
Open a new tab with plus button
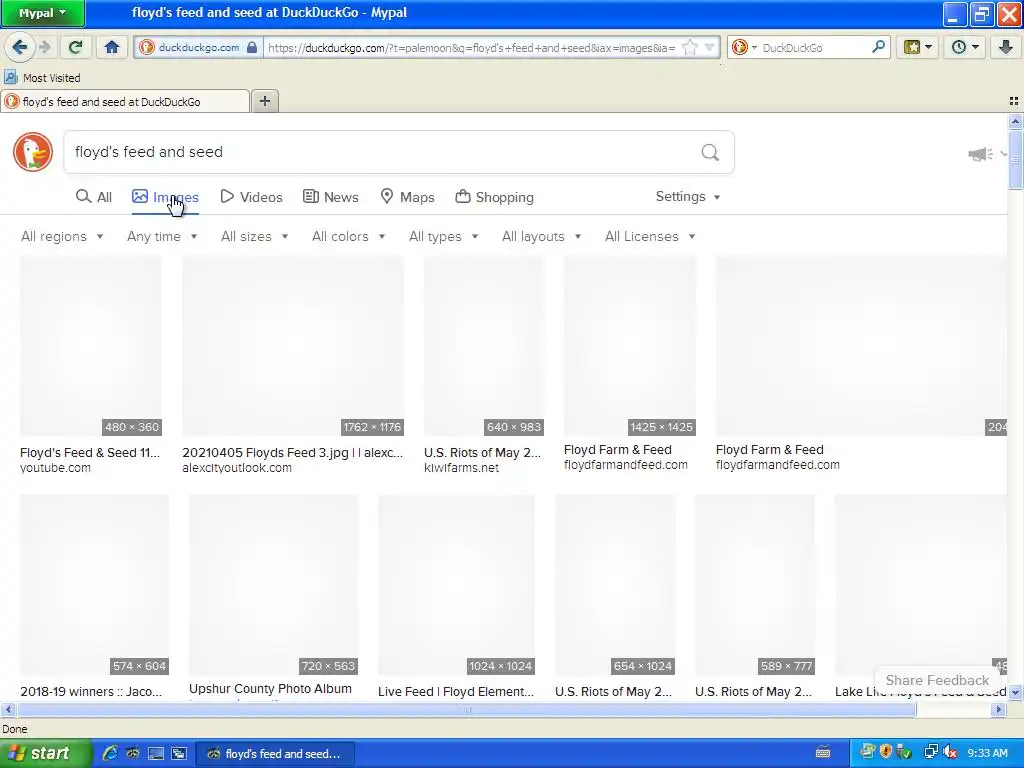click(x=264, y=101)
